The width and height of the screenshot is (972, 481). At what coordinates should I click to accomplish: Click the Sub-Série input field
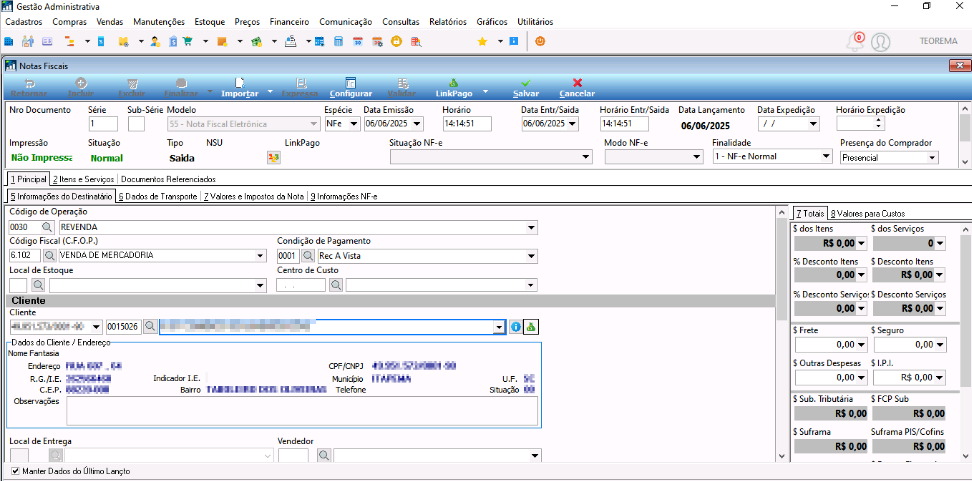point(136,124)
